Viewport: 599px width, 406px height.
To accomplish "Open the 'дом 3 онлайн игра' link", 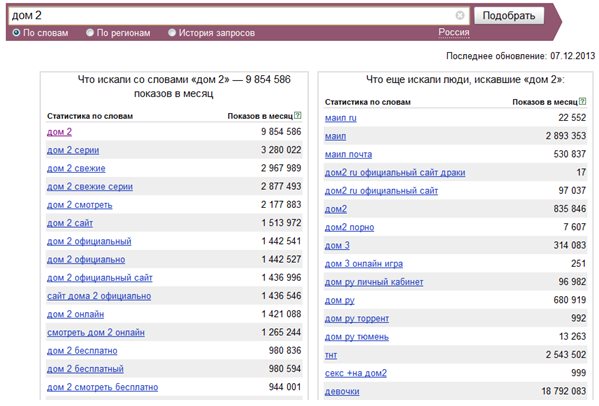I will 364,264.
